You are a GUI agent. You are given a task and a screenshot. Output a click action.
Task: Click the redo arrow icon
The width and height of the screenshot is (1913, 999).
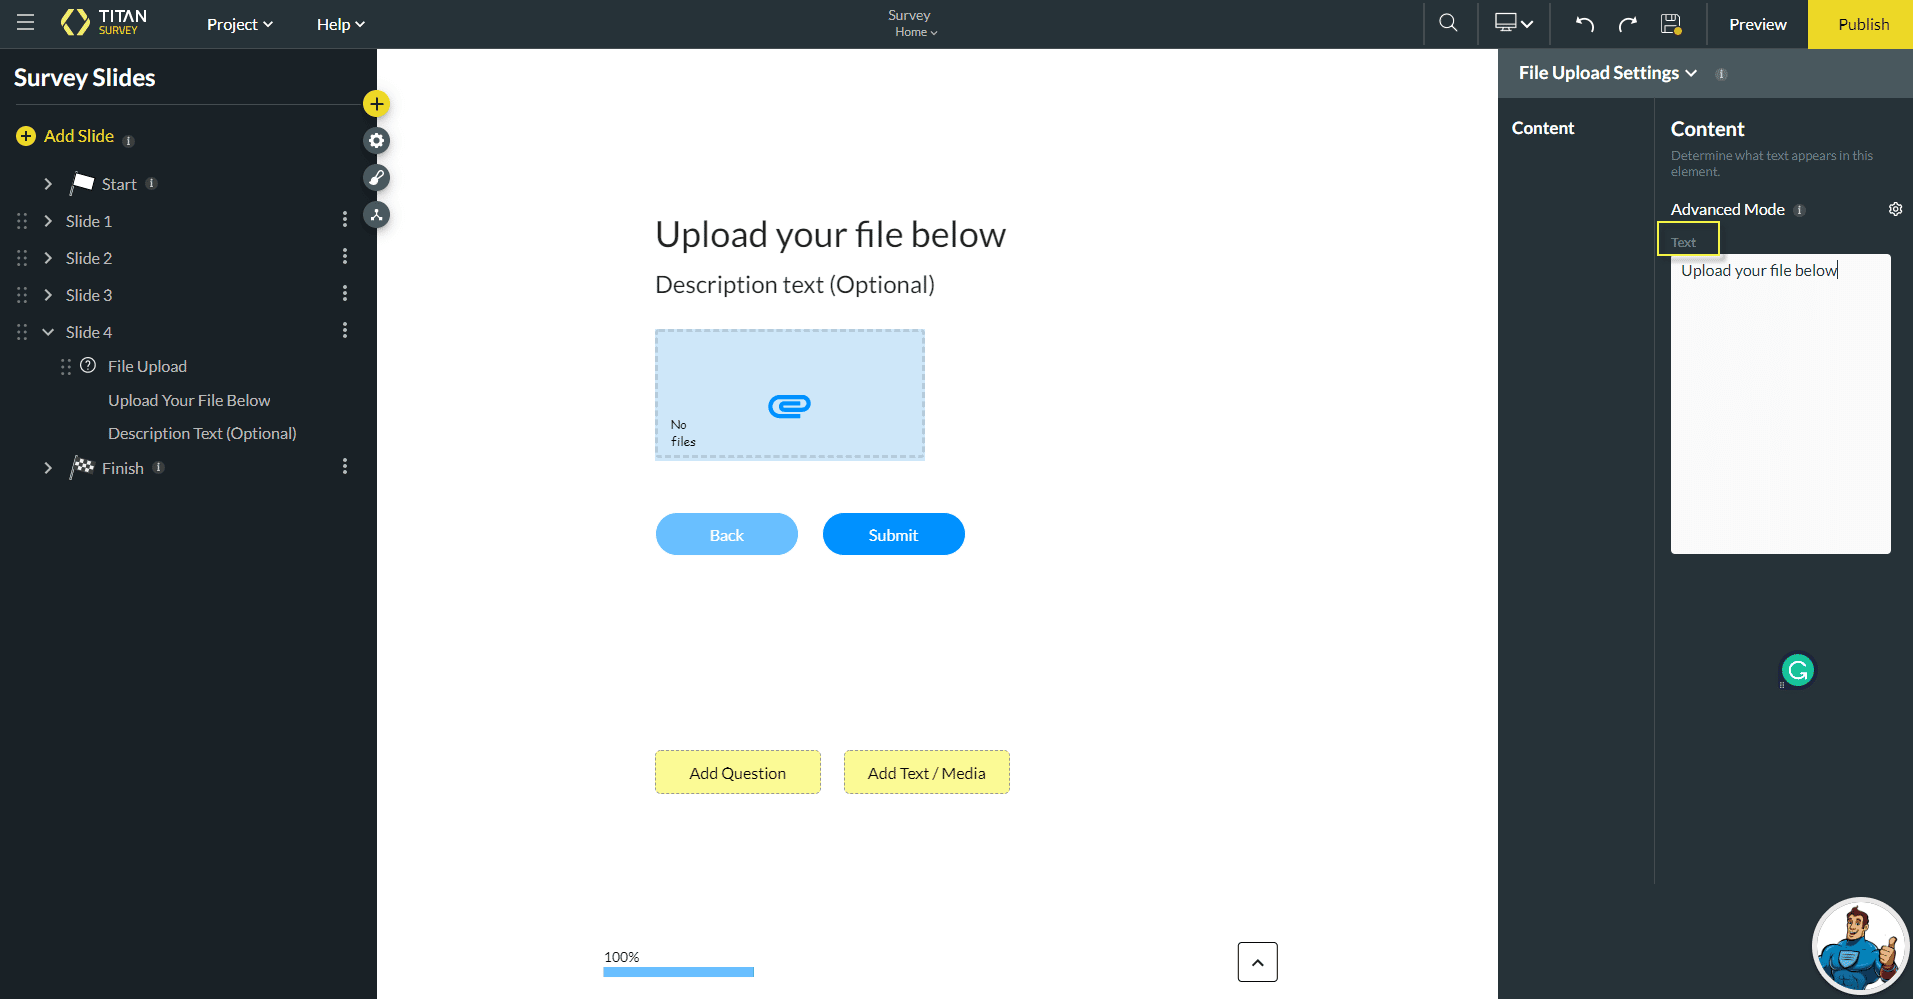(x=1628, y=23)
